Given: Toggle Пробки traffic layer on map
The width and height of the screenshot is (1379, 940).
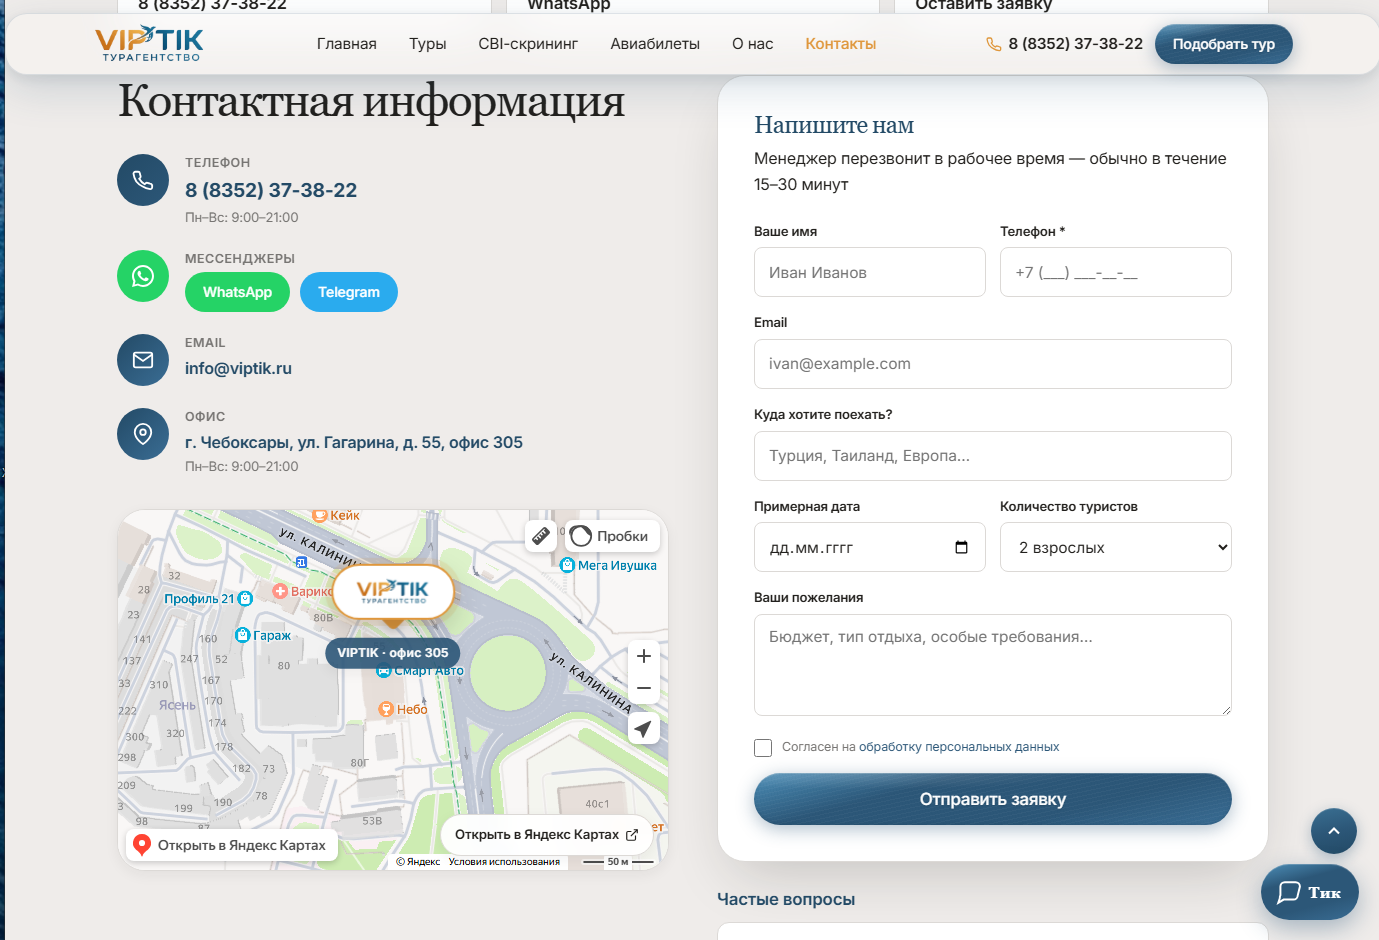Looking at the screenshot, I should [x=610, y=536].
